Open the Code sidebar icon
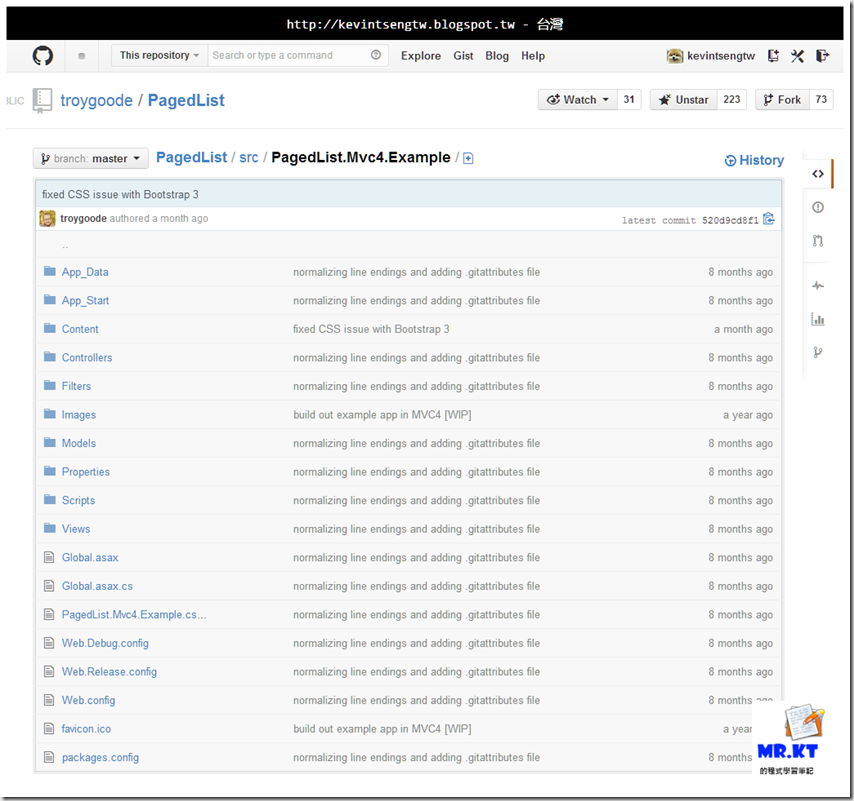The width and height of the screenshot is (854, 801). coord(818,174)
